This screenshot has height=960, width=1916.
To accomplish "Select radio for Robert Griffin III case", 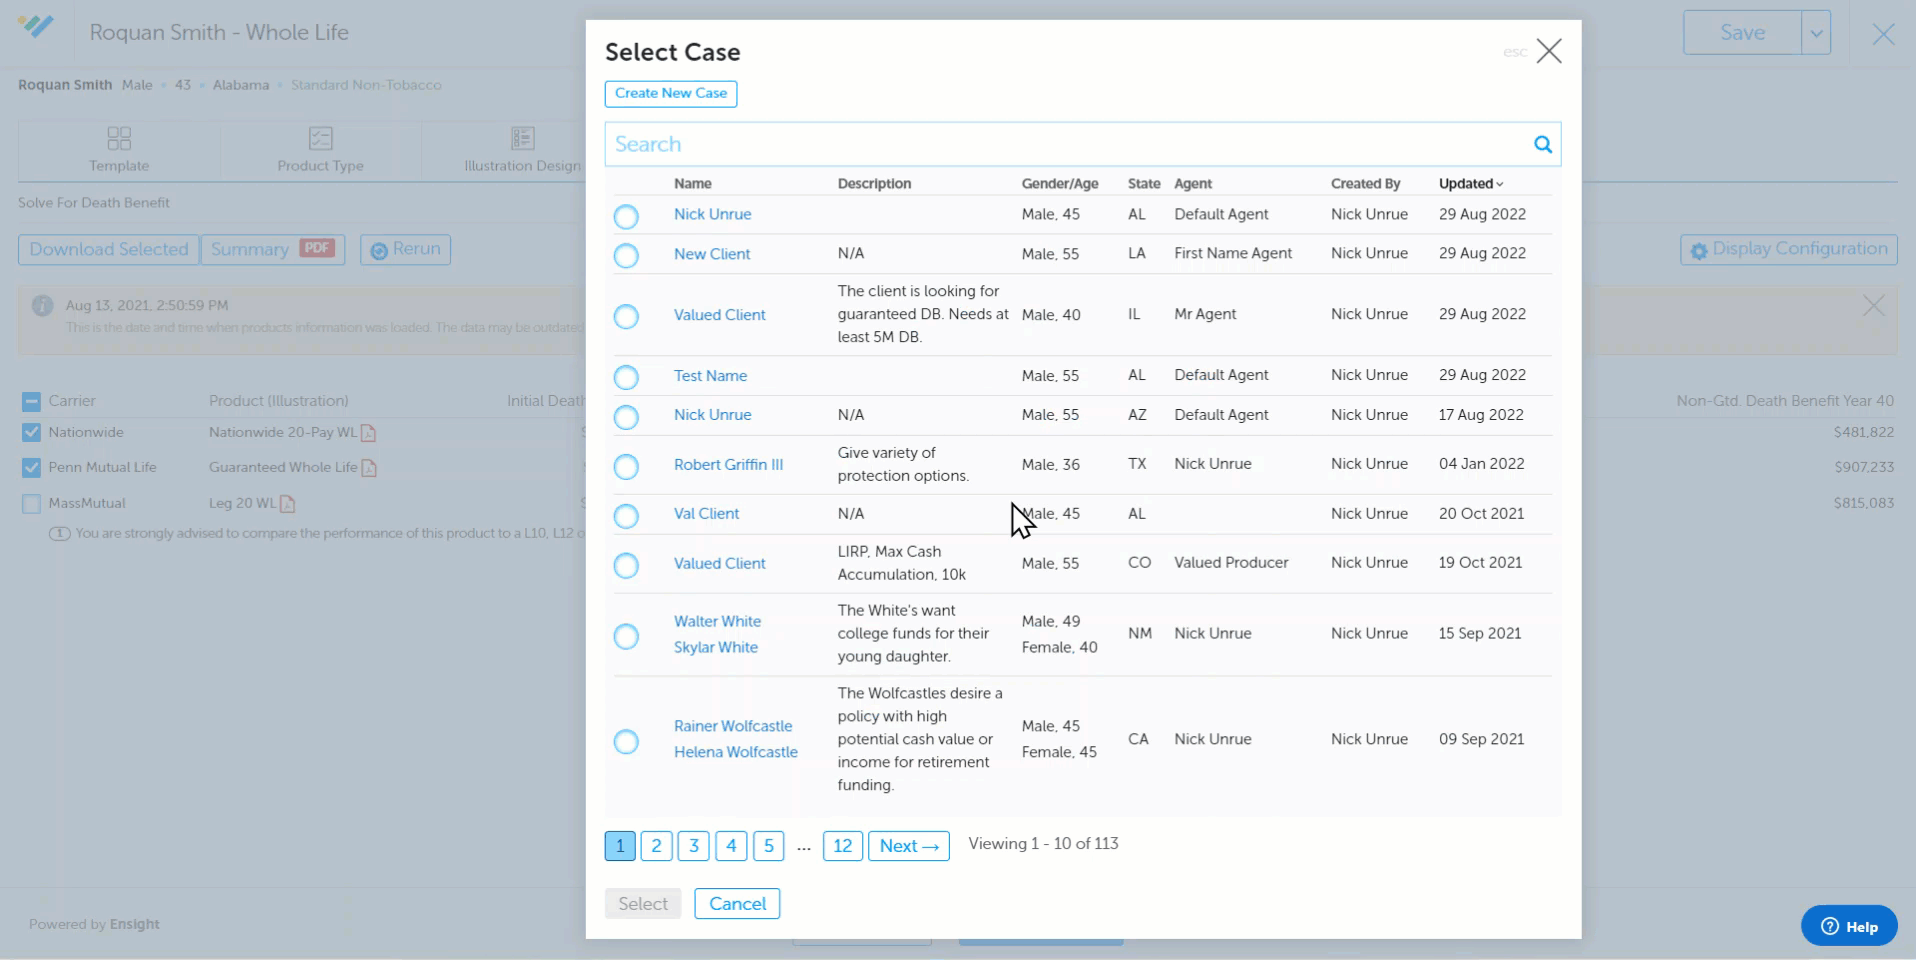I will pyautogui.click(x=626, y=466).
